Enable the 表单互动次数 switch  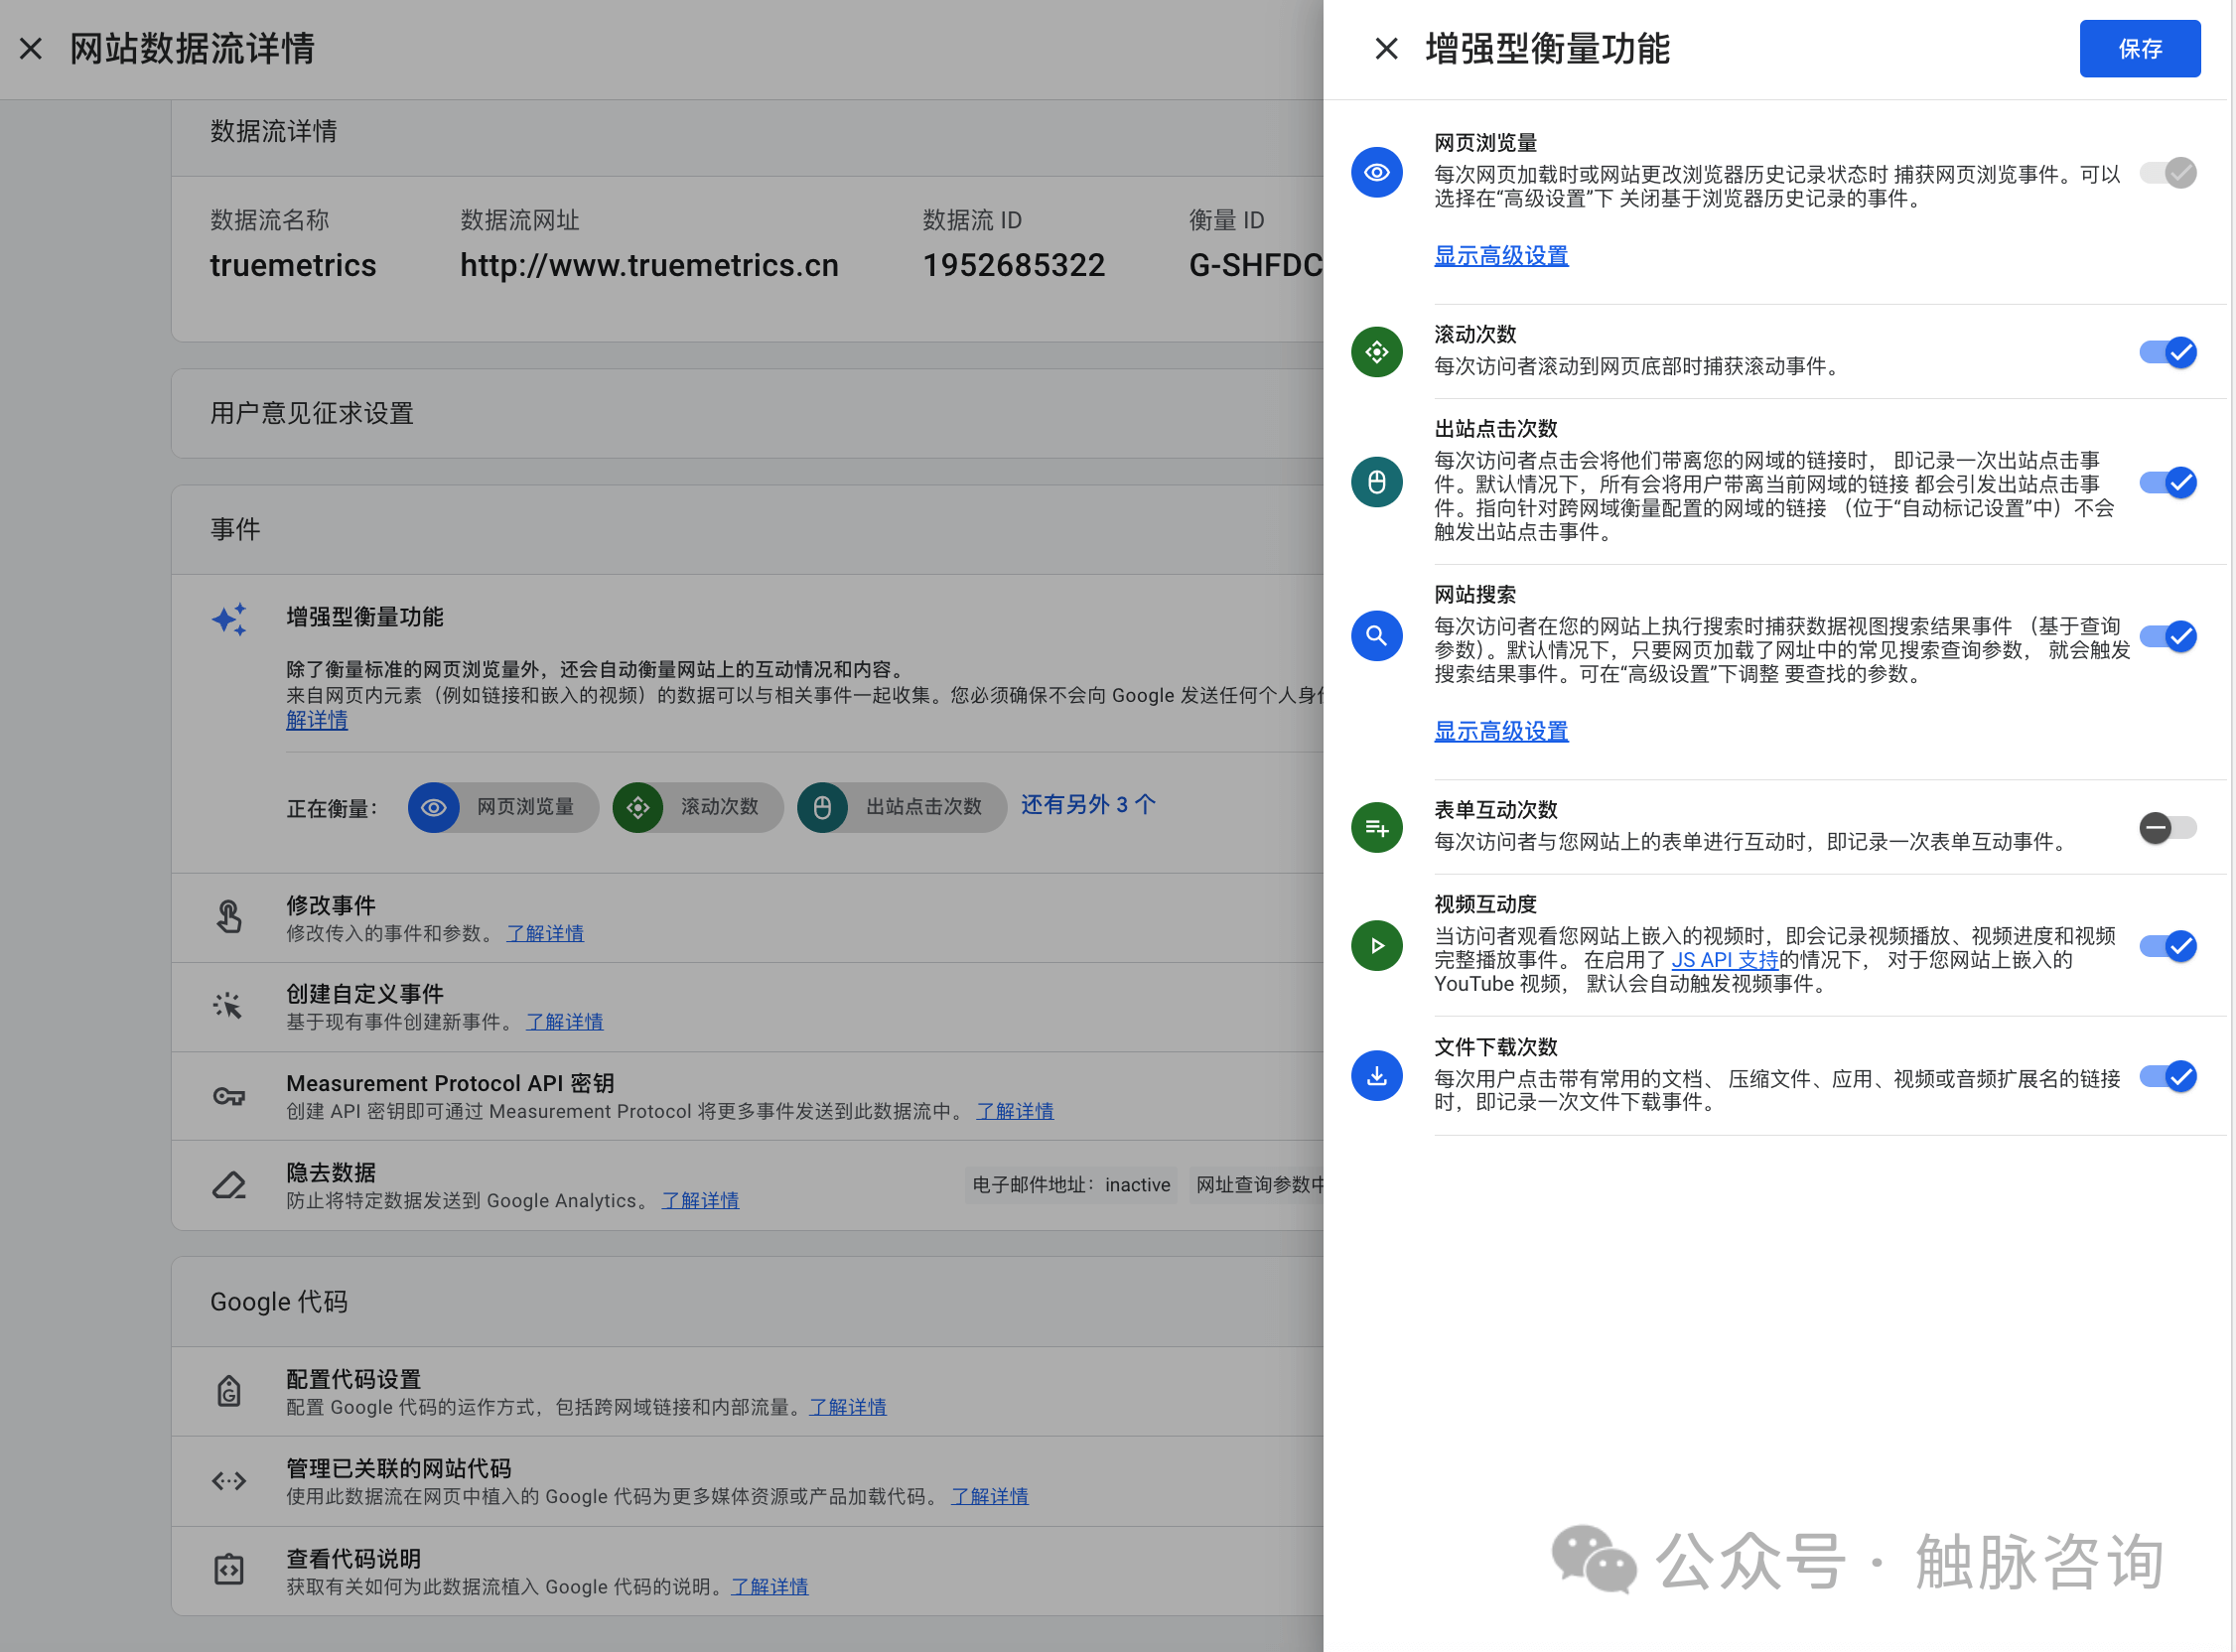2167,827
